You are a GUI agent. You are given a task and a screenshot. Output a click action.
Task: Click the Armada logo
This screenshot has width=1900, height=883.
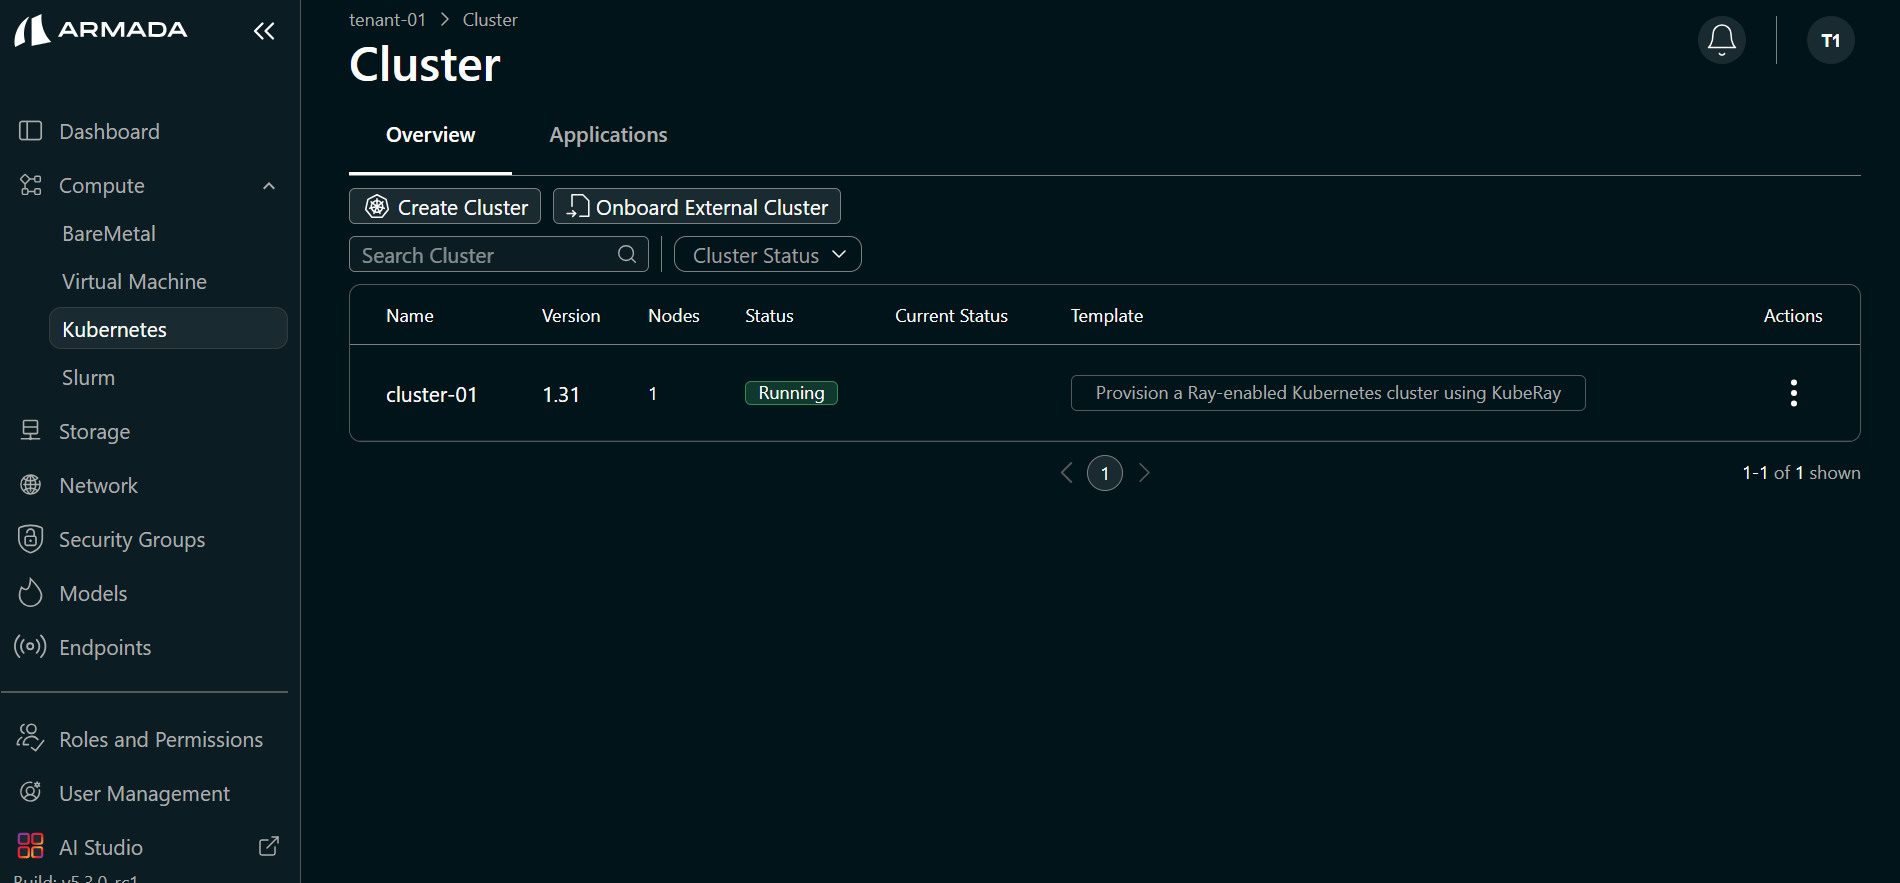pos(101,30)
